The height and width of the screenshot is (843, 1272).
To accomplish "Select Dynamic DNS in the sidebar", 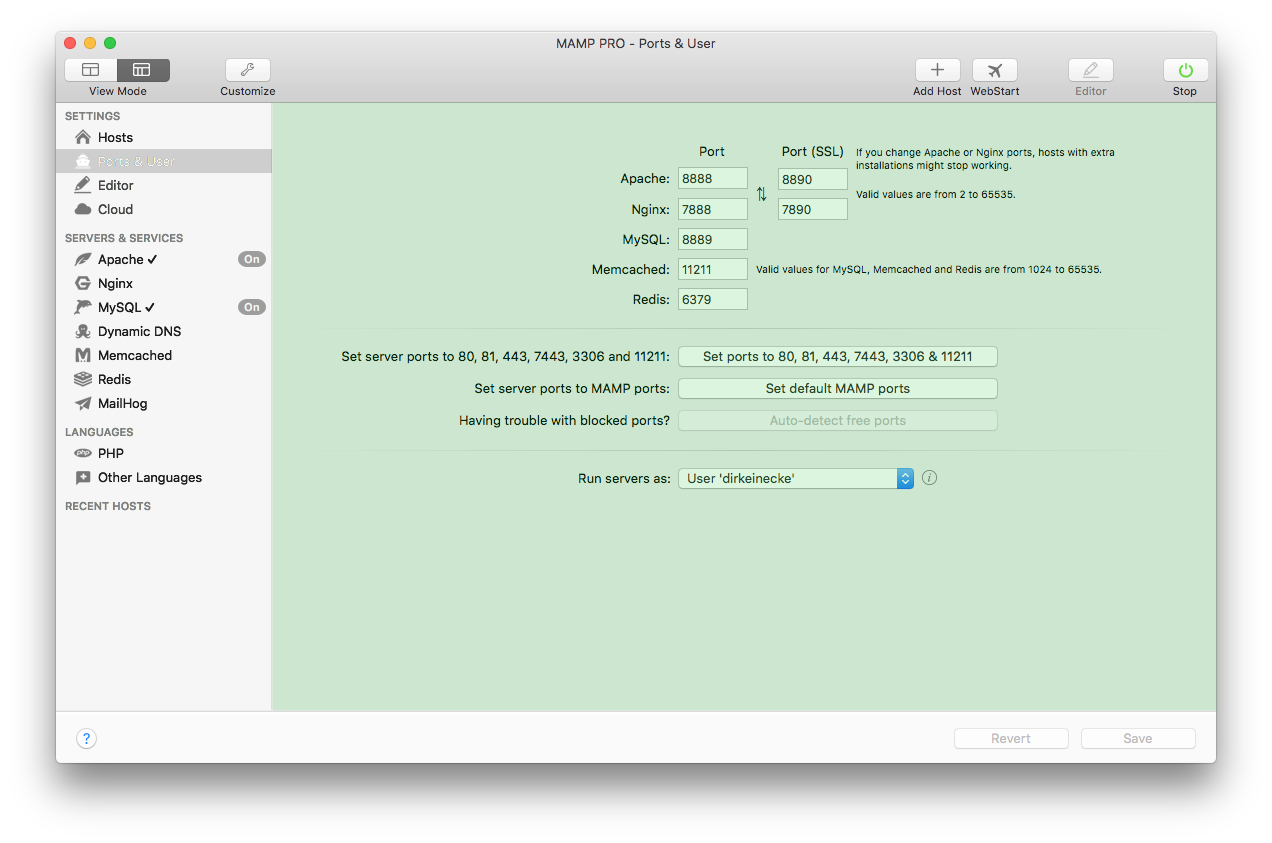I will point(140,331).
